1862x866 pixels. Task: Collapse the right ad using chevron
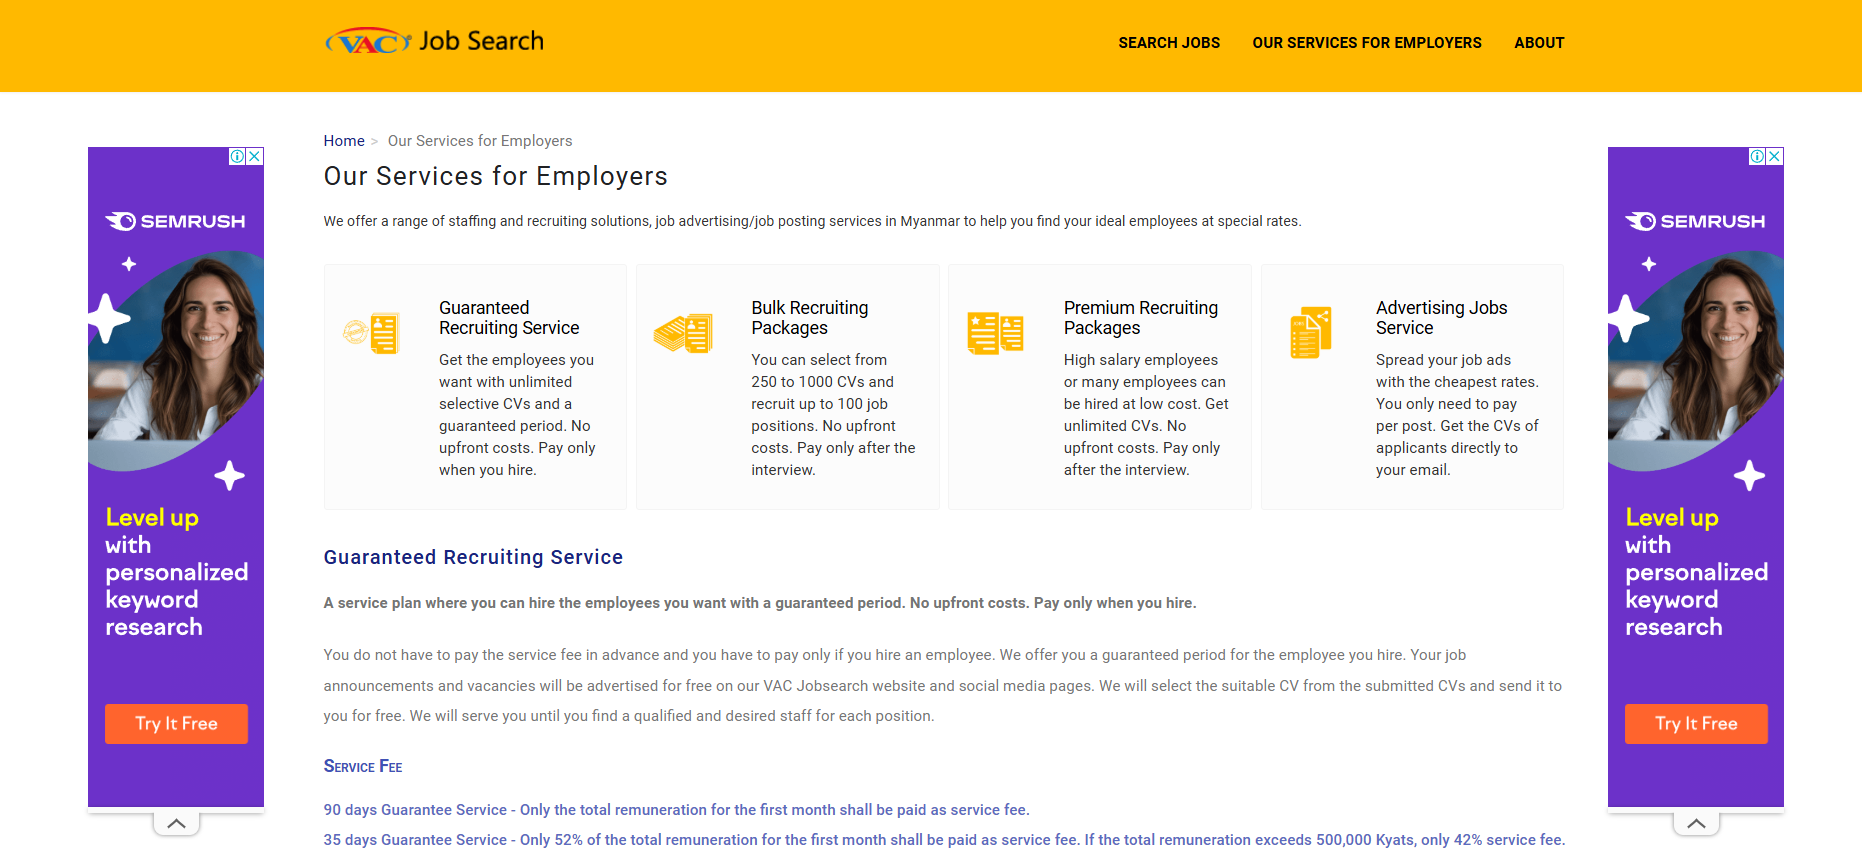[1696, 823]
